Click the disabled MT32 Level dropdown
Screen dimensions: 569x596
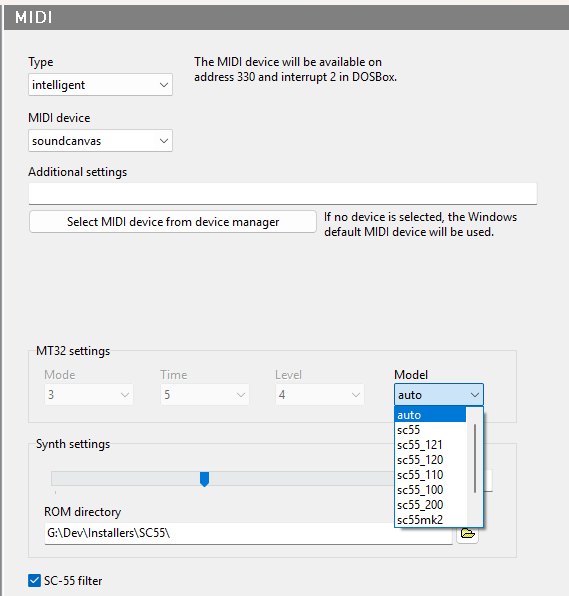[320, 395]
